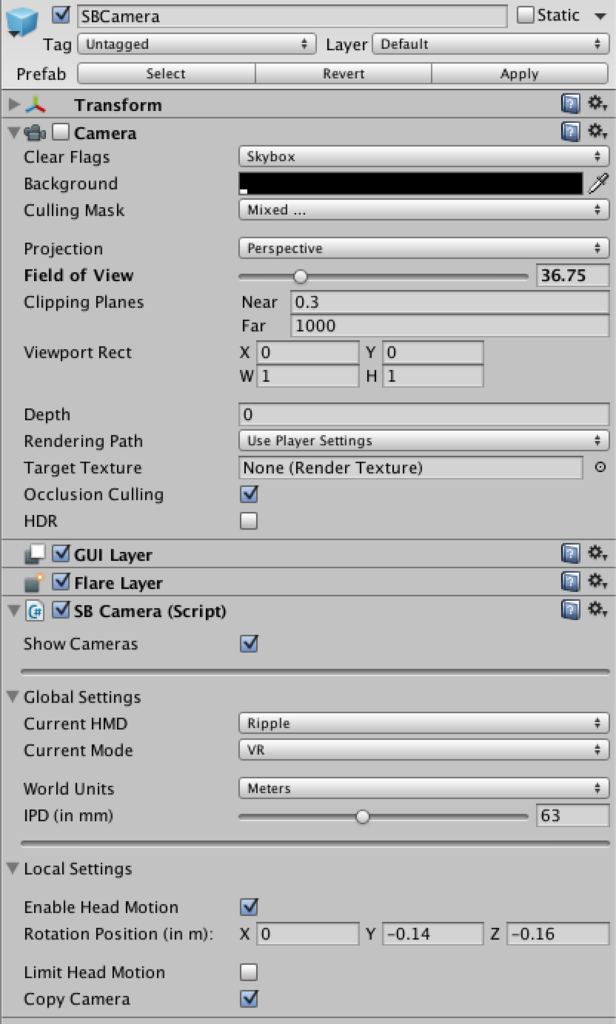Click Rotation Position Y field
Image resolution: width=616 pixels, height=1024 pixels.
tap(433, 934)
